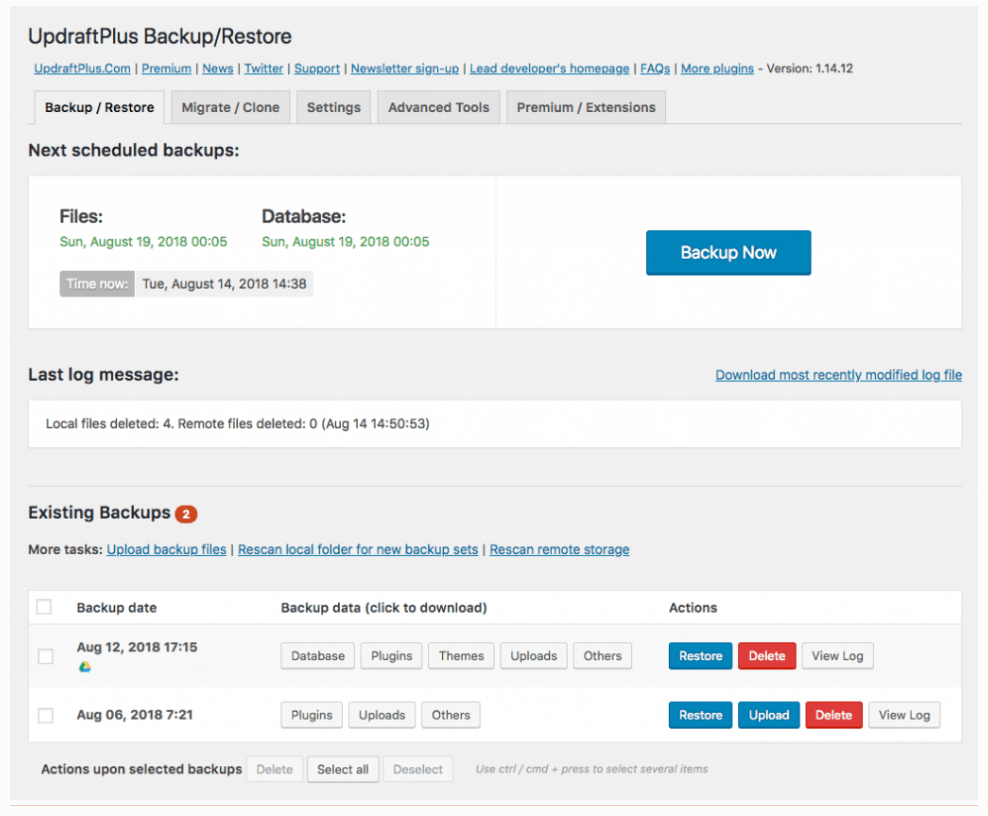The height and width of the screenshot is (816, 988).
Task: Visit the Twitter link
Action: click(263, 69)
